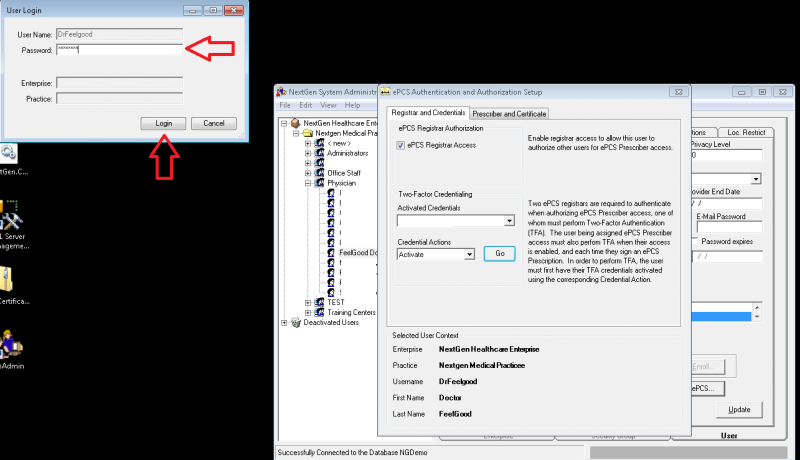
Task: Open the NextGen.C... desktop shortcut icon
Action: (8, 153)
